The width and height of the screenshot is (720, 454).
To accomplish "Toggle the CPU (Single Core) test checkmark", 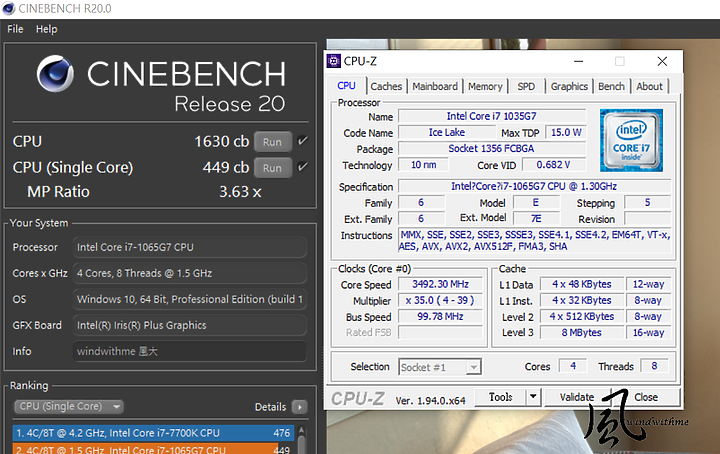I will (x=302, y=167).
